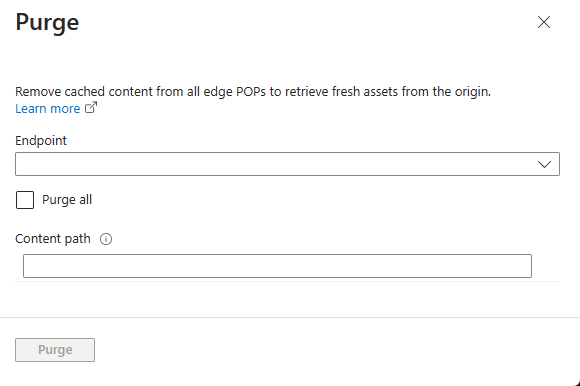The width and height of the screenshot is (580, 386).
Task: Click the external link icon beside Learn more
Action: pos(91,108)
